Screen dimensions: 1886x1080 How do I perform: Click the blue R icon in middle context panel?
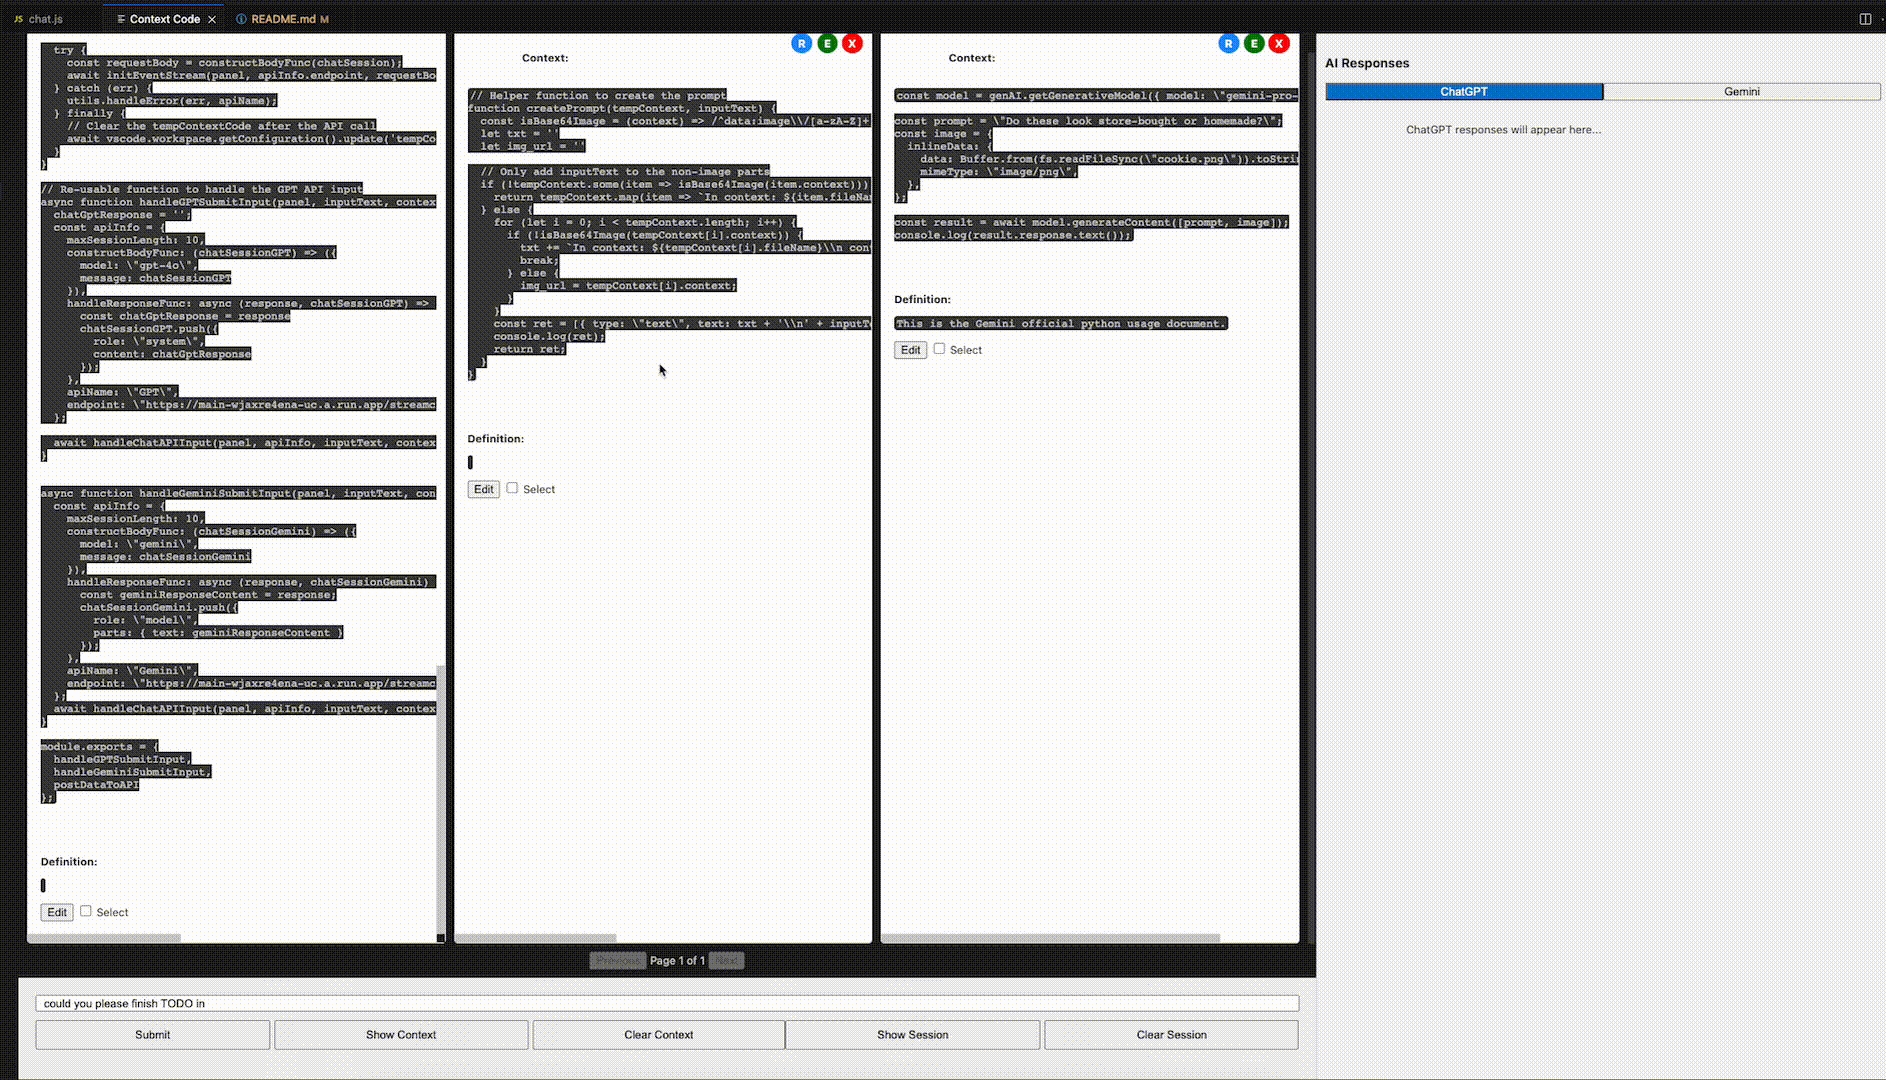tap(801, 43)
